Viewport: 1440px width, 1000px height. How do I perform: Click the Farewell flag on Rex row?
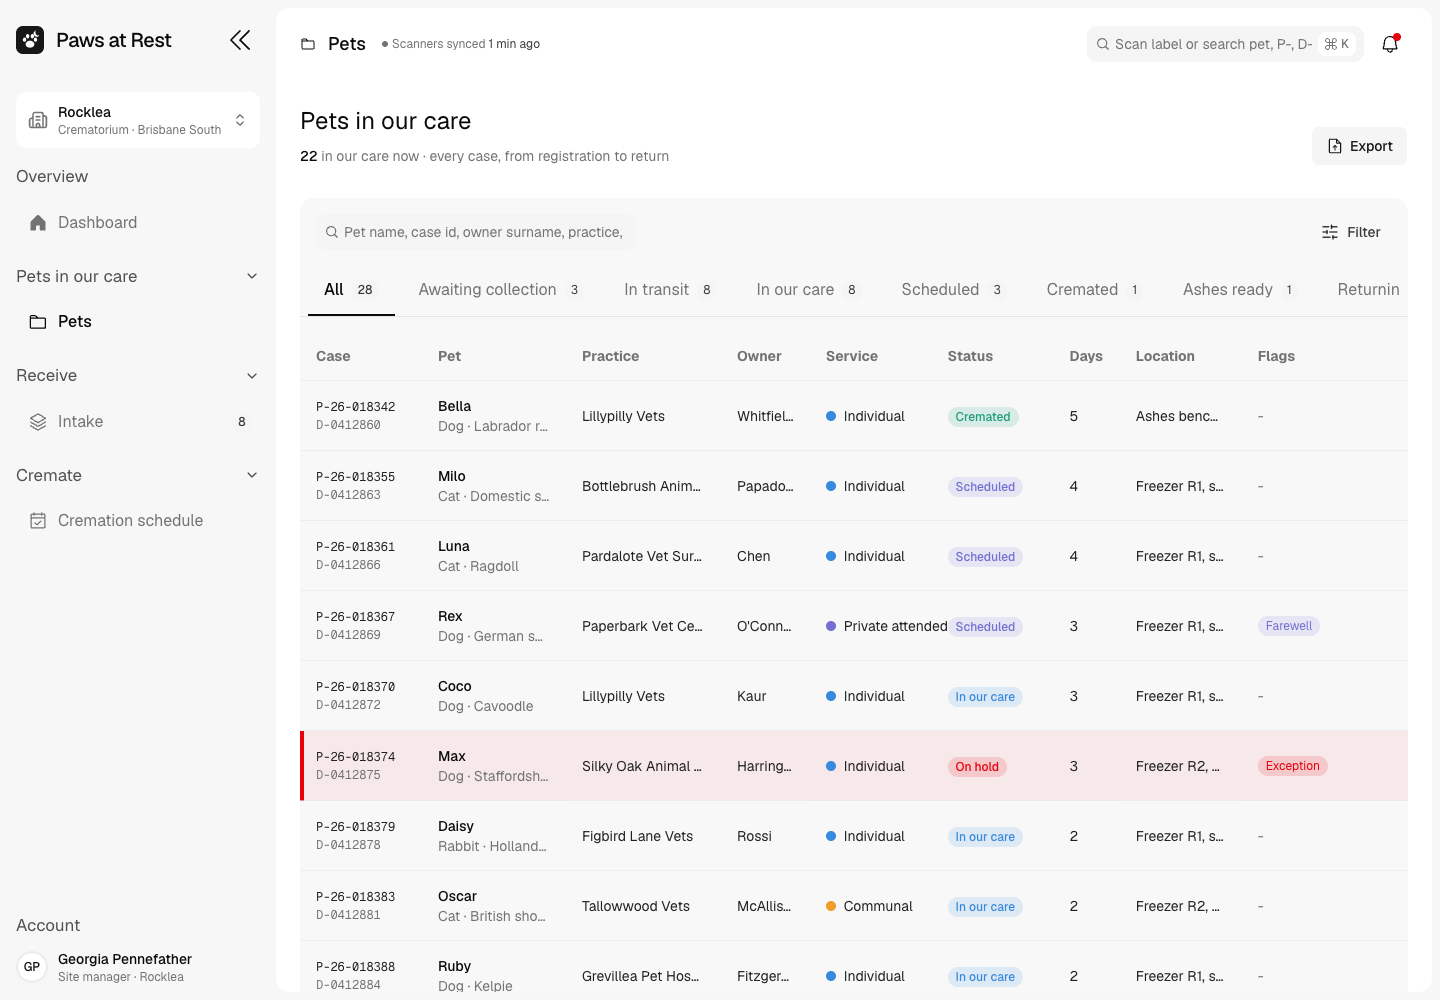pyautogui.click(x=1289, y=626)
